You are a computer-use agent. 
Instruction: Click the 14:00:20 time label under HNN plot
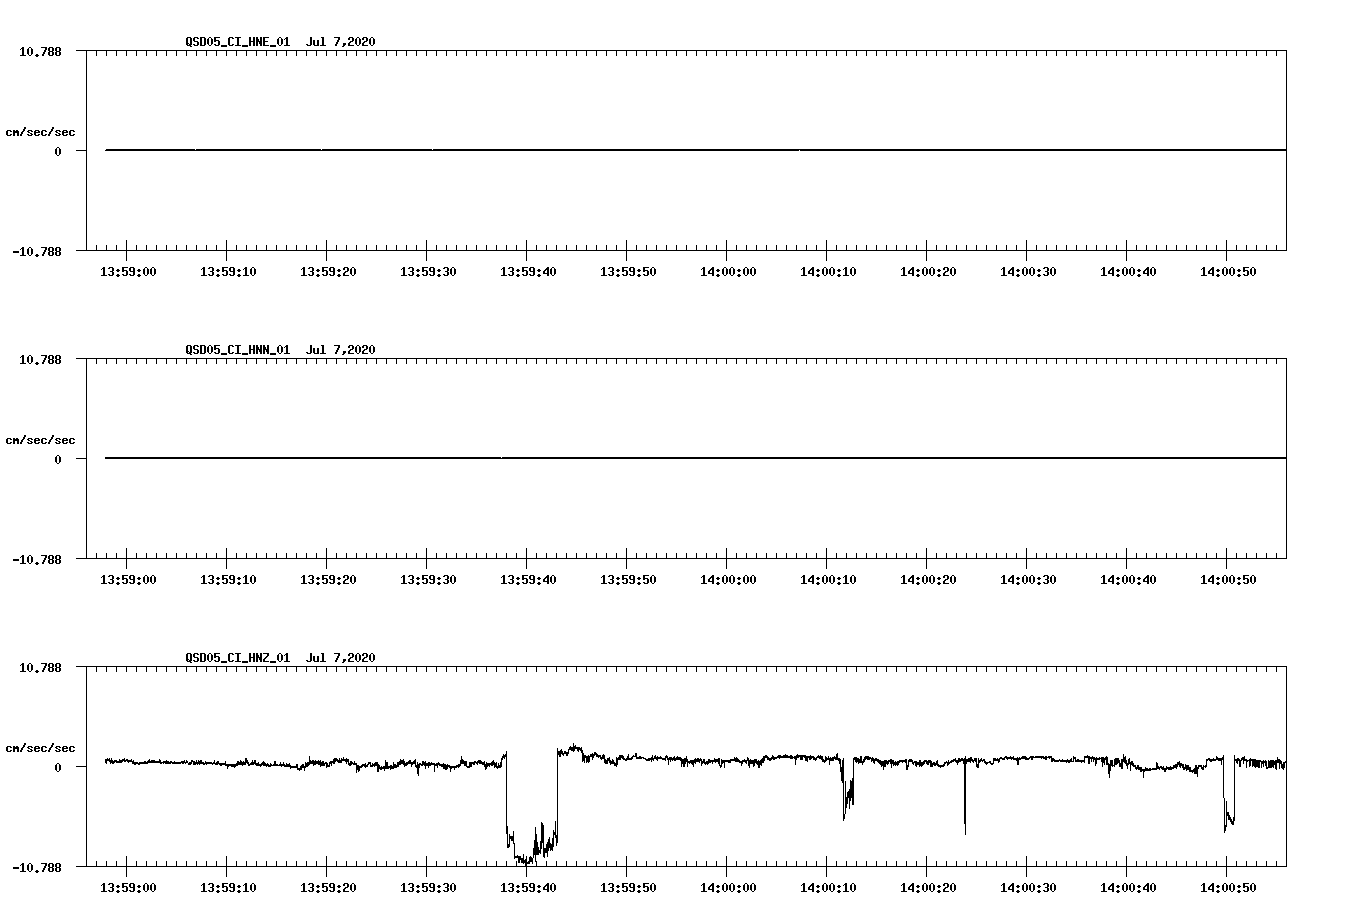[x=928, y=580]
